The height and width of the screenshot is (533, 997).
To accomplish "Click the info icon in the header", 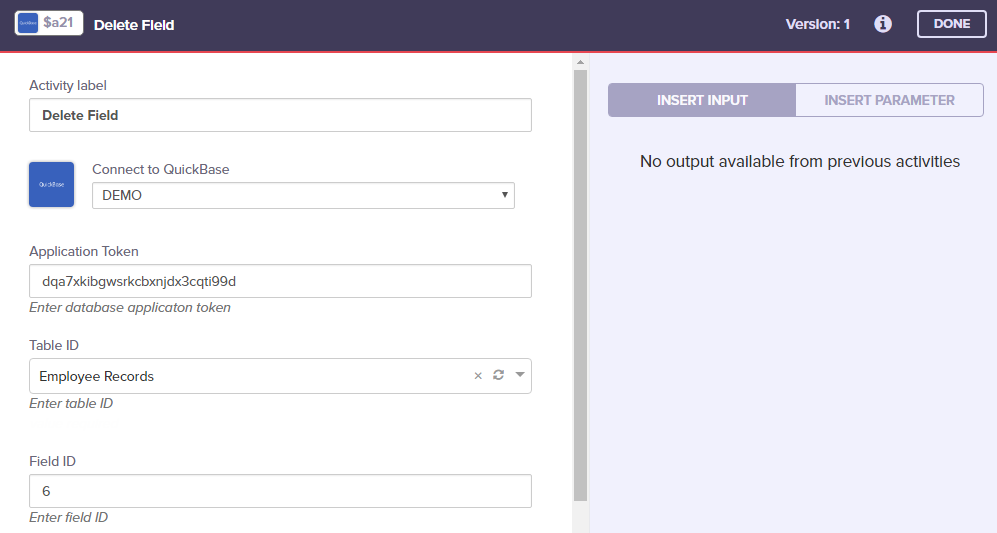I will tap(883, 24).
